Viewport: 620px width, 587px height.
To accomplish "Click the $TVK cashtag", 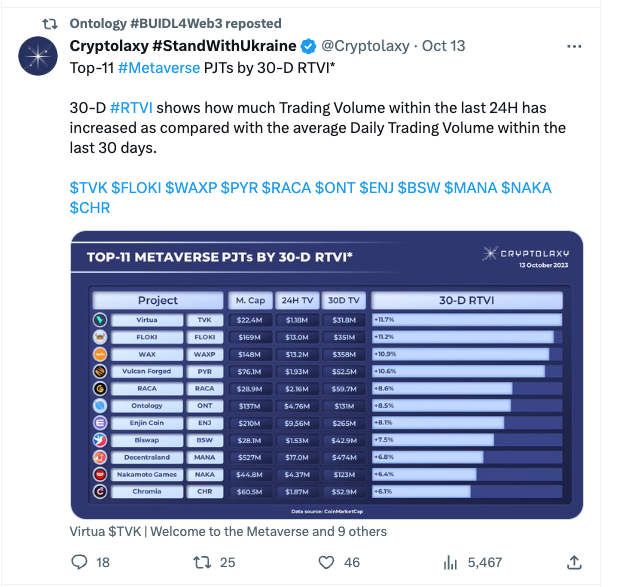I will pyautogui.click(x=88, y=188).
